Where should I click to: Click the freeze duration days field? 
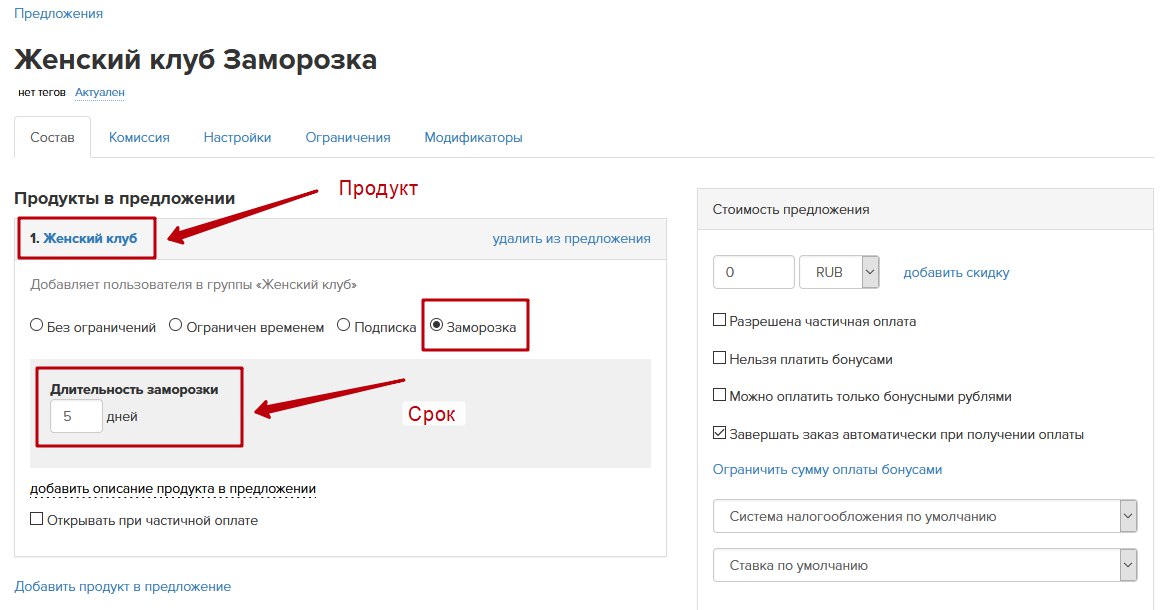(76, 416)
